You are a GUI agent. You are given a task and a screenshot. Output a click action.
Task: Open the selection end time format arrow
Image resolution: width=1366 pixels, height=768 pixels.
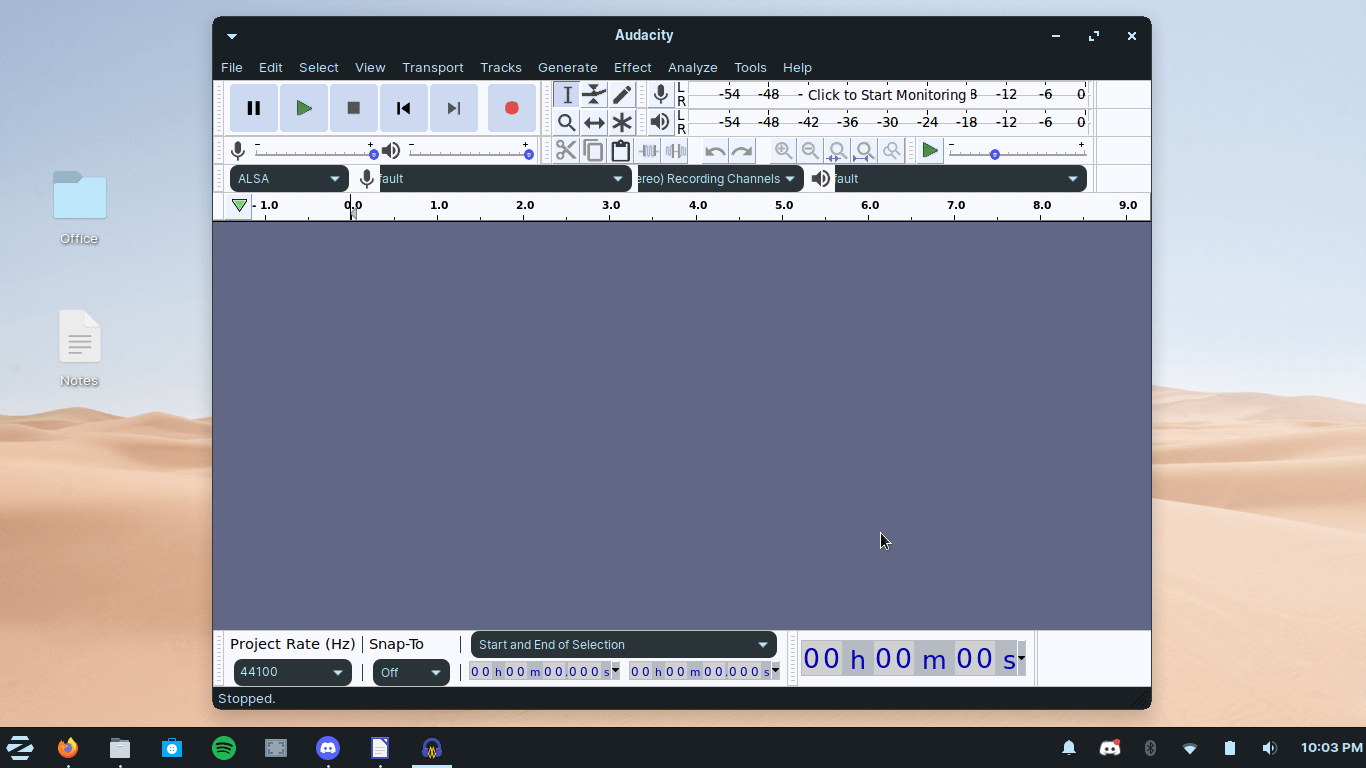[775, 671]
